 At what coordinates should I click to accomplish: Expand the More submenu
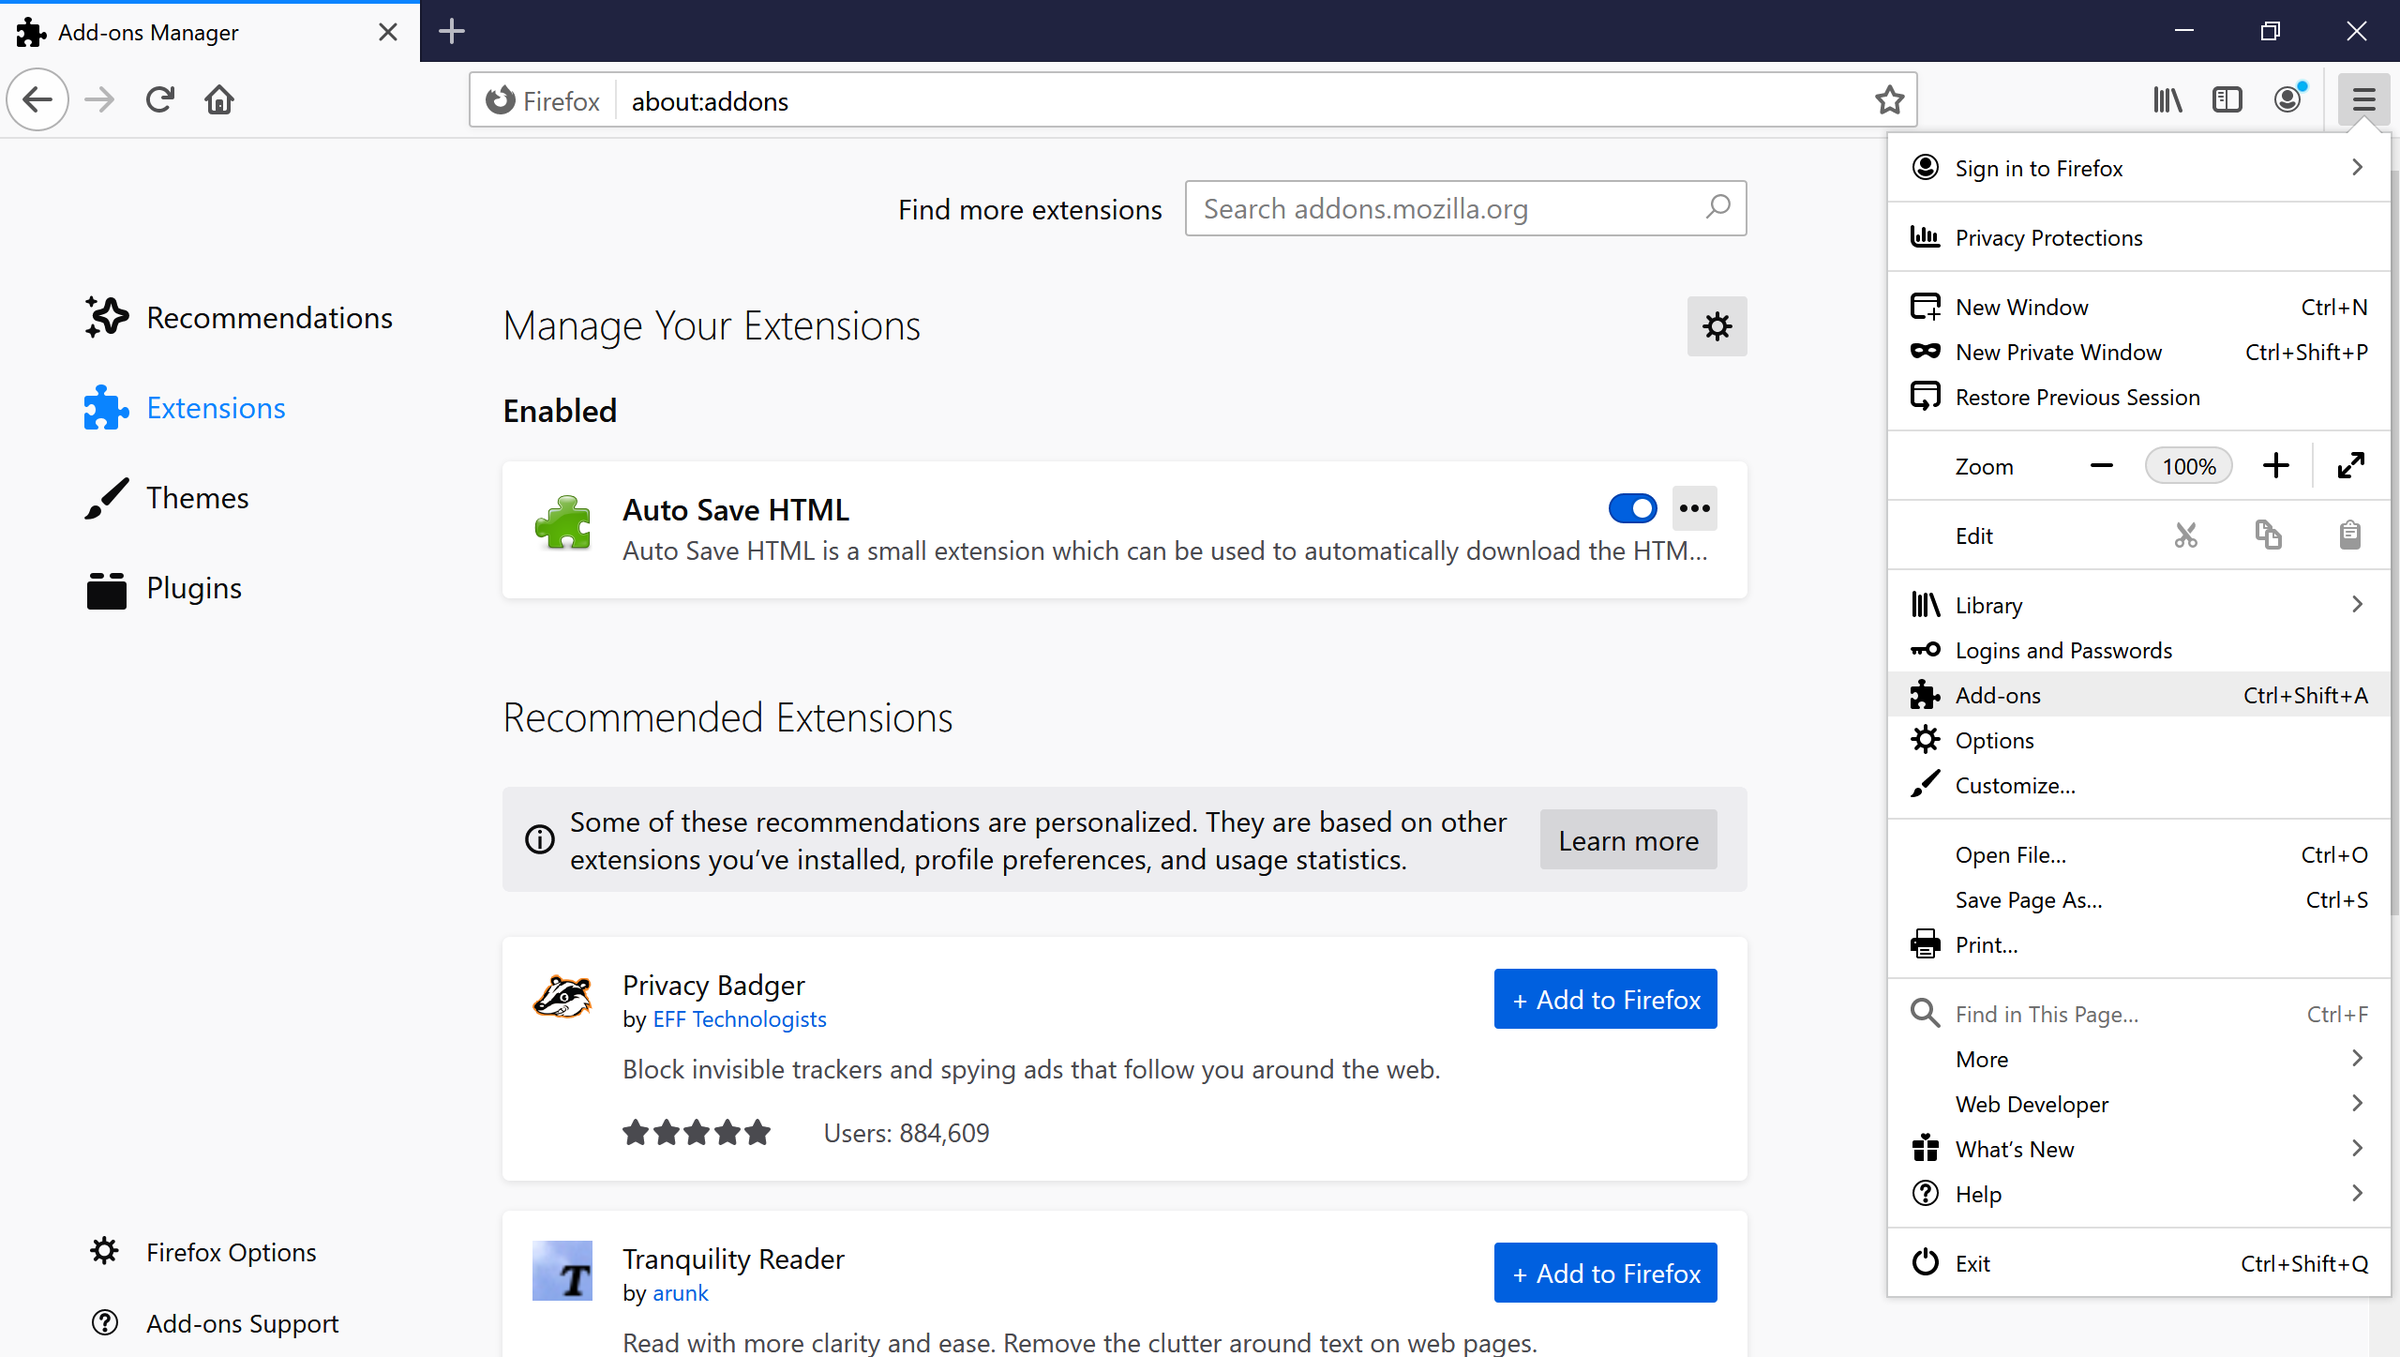2357,1059
